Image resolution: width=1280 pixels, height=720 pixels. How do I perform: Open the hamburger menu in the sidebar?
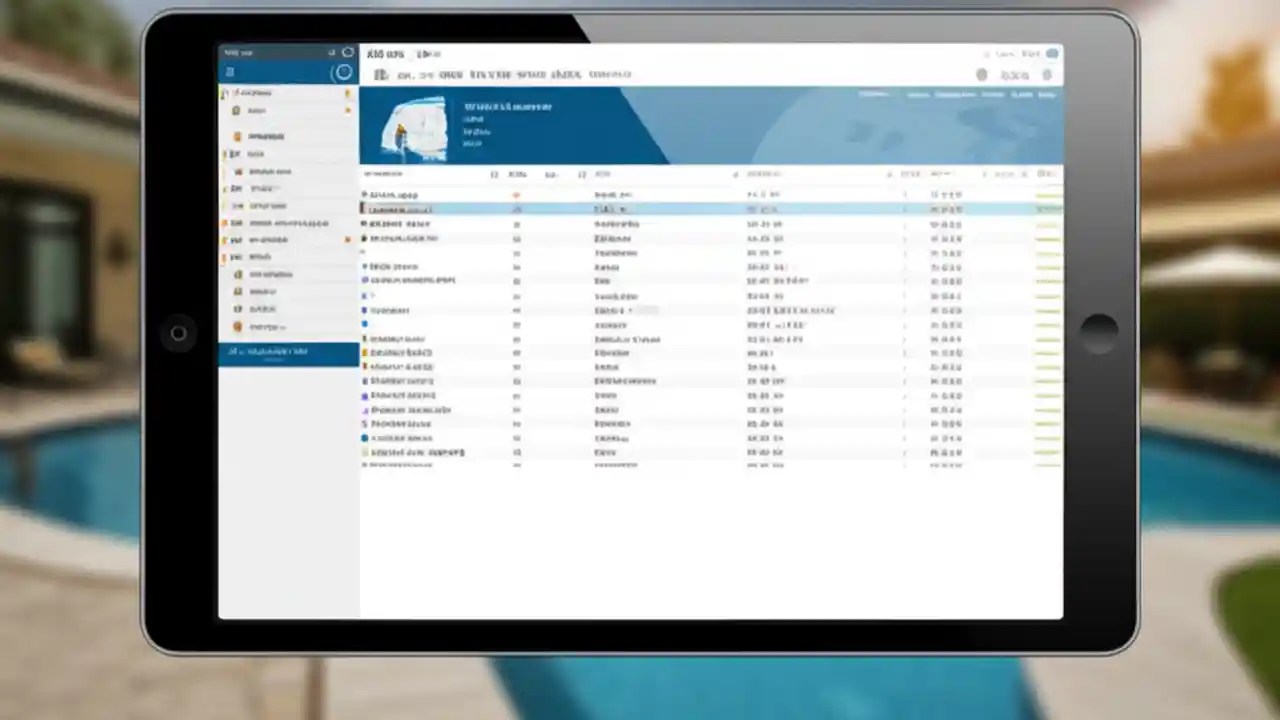pyautogui.click(x=230, y=72)
